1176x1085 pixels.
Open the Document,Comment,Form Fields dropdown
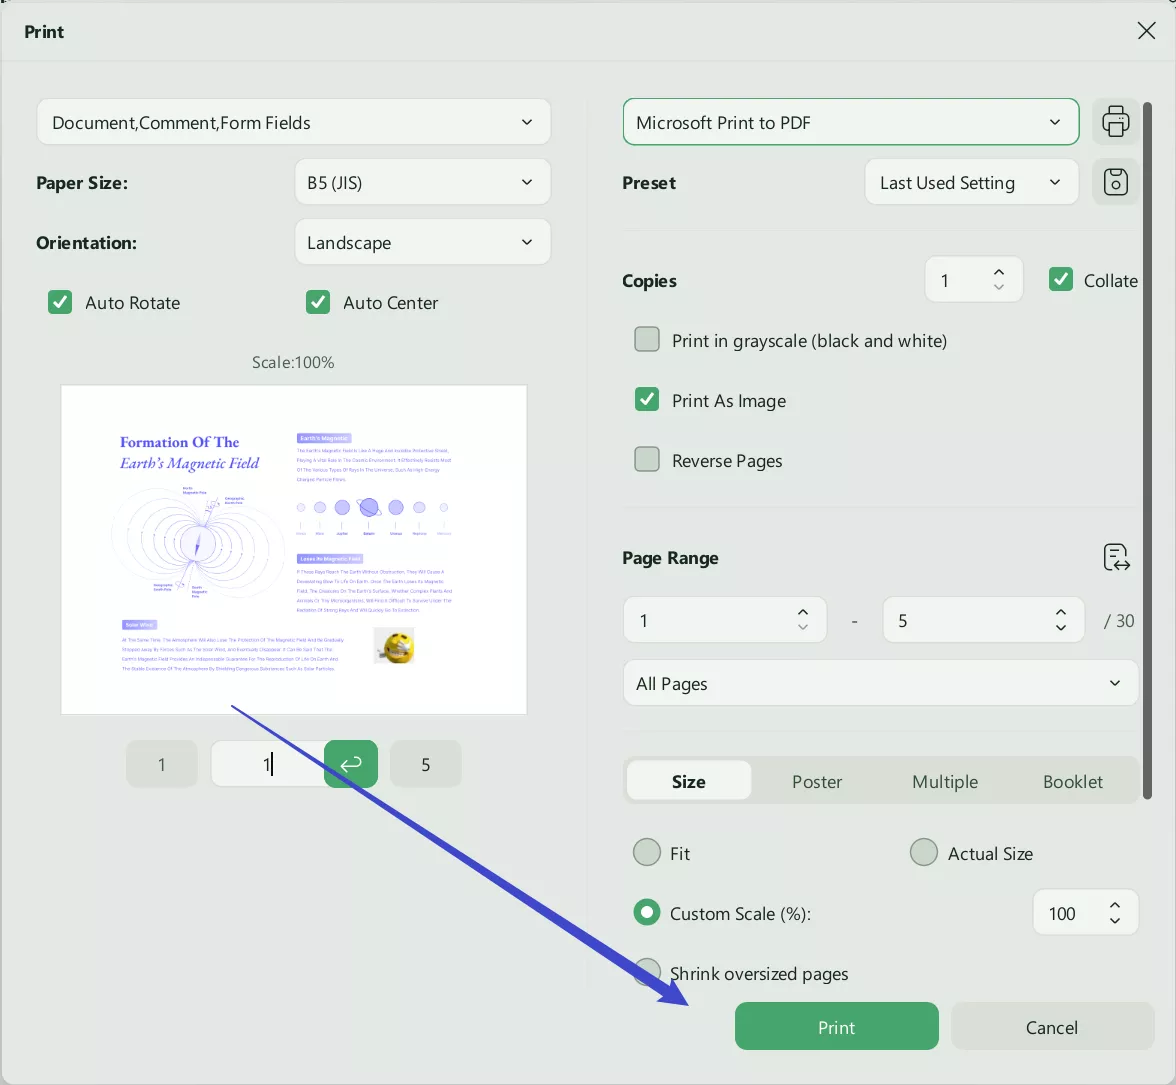pyautogui.click(x=293, y=121)
